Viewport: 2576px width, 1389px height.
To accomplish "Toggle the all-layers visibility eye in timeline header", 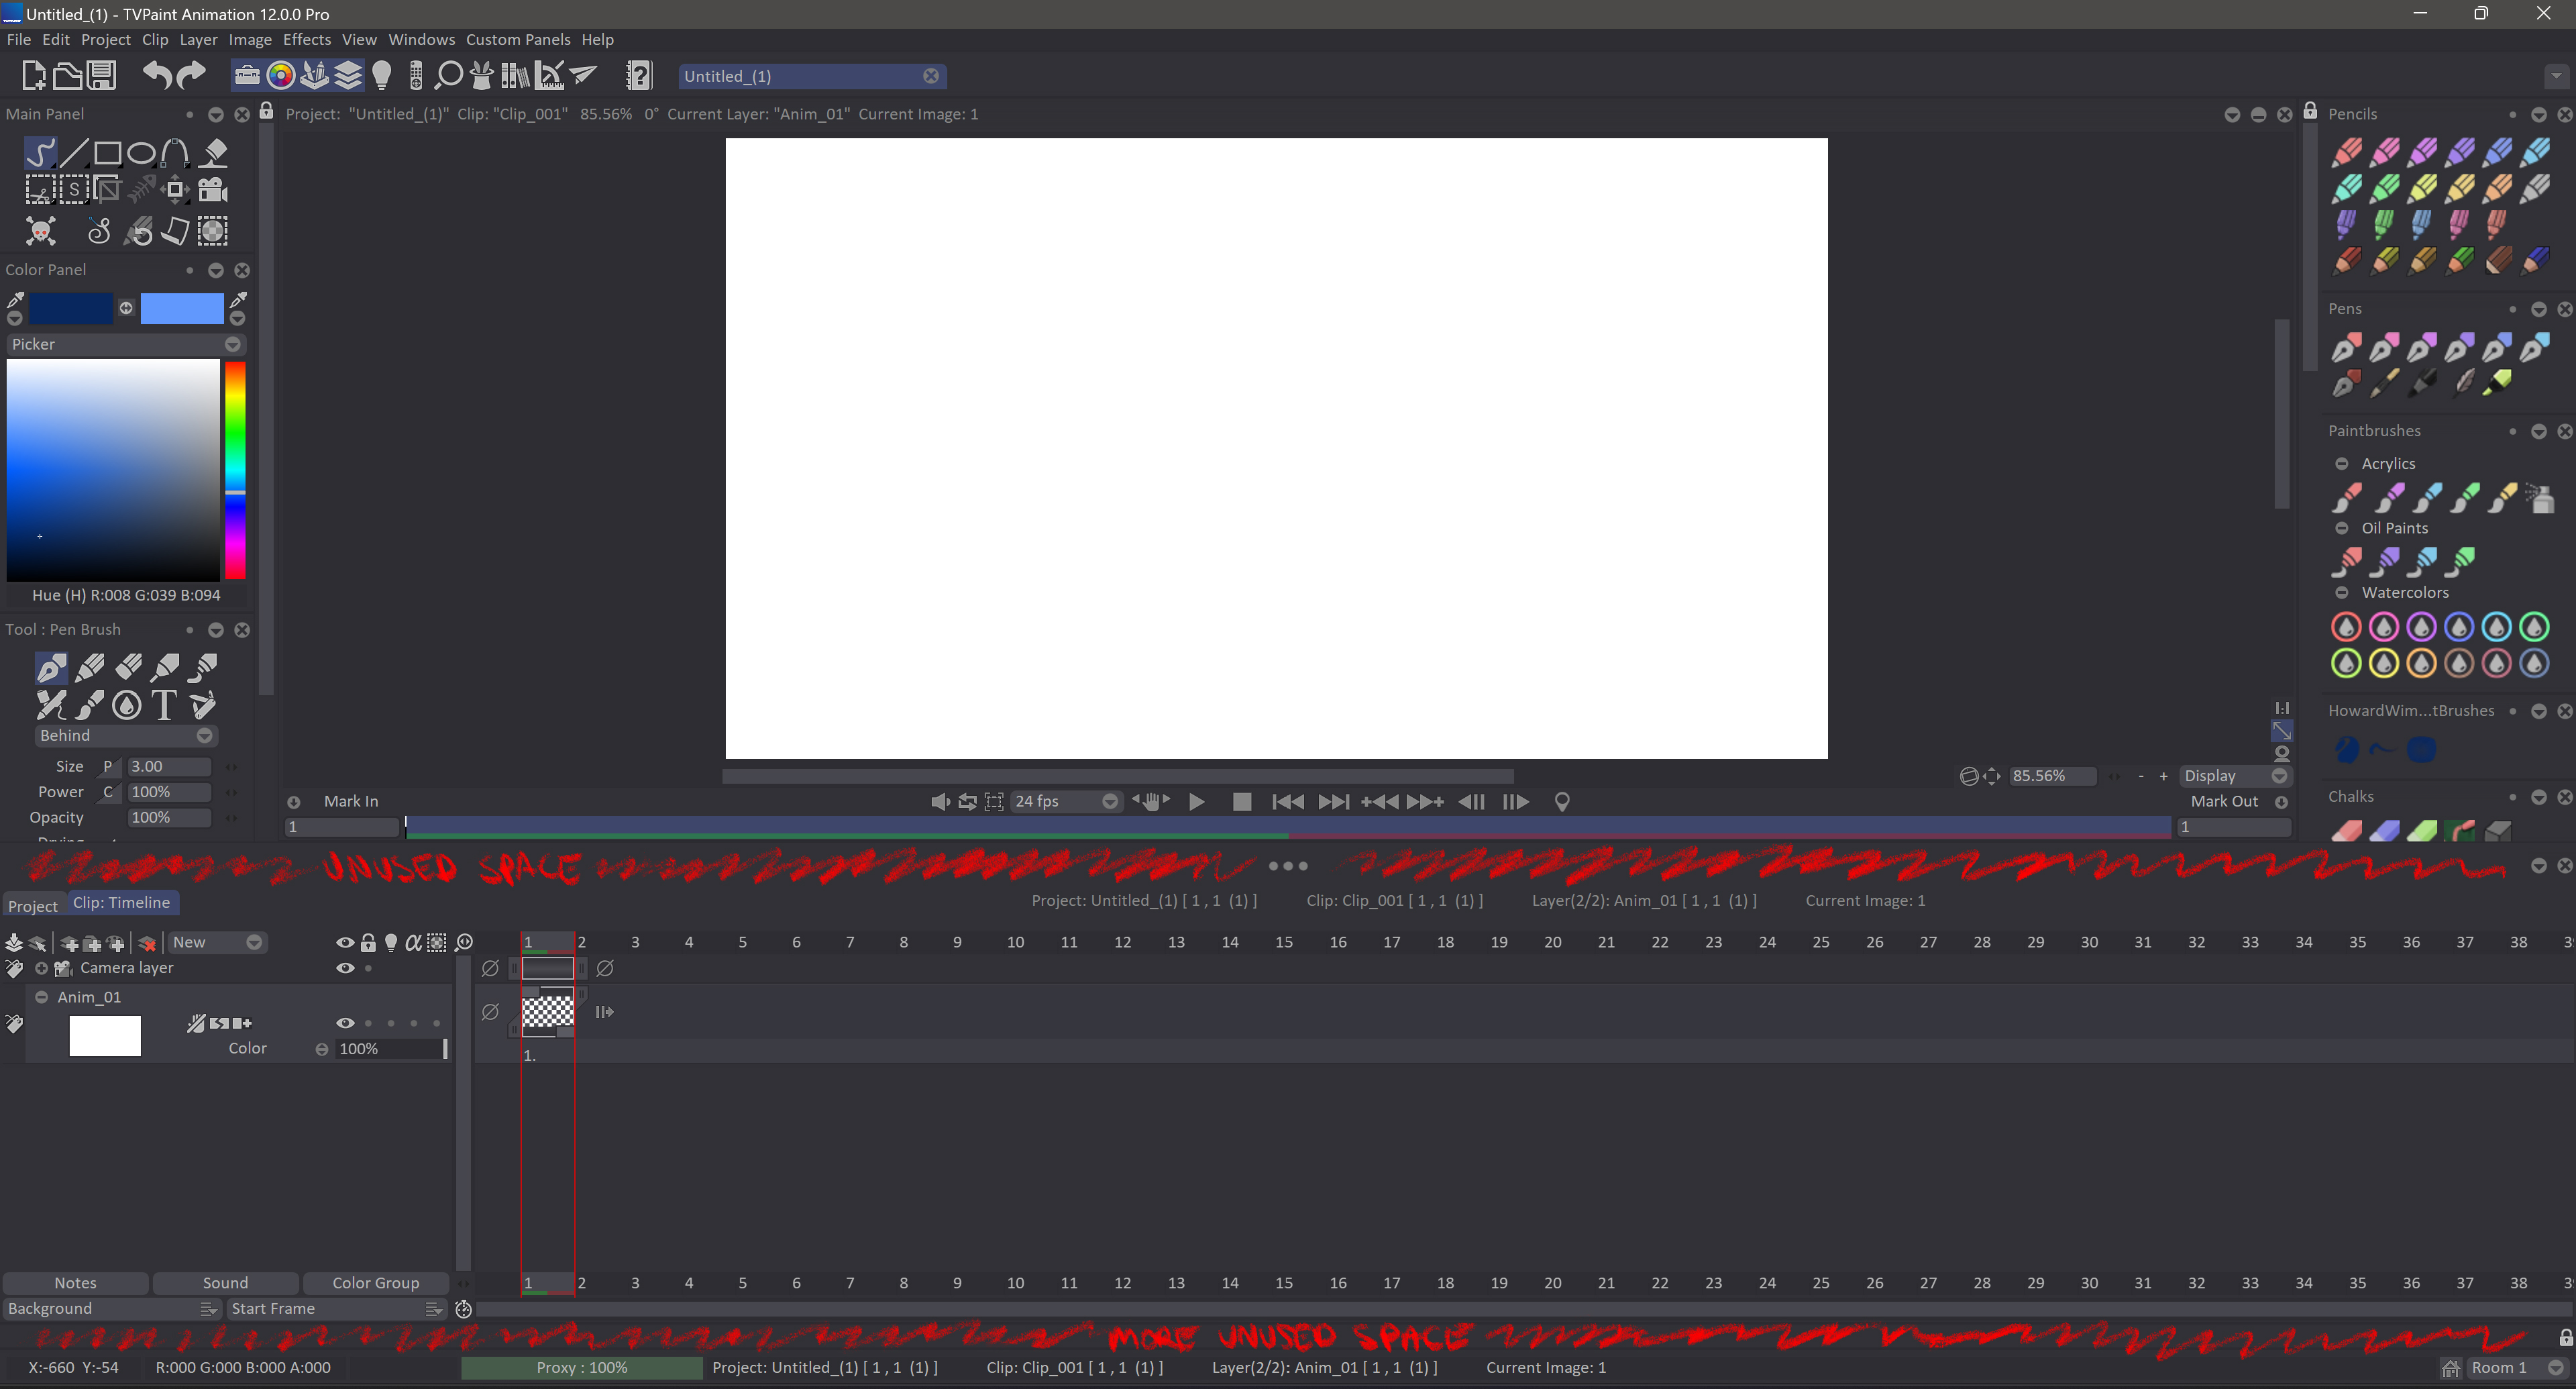I will [345, 942].
